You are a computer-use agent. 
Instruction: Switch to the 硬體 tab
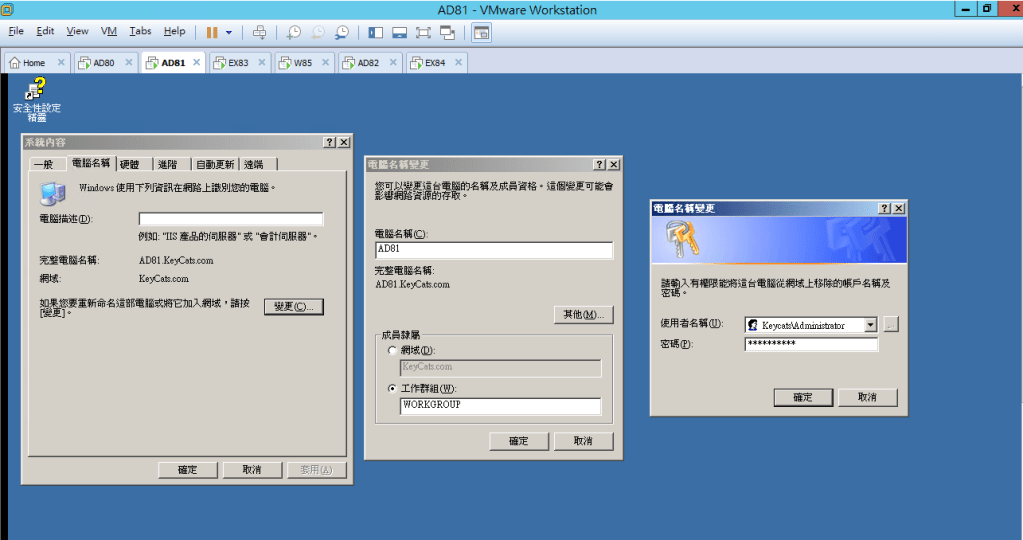tap(130, 165)
